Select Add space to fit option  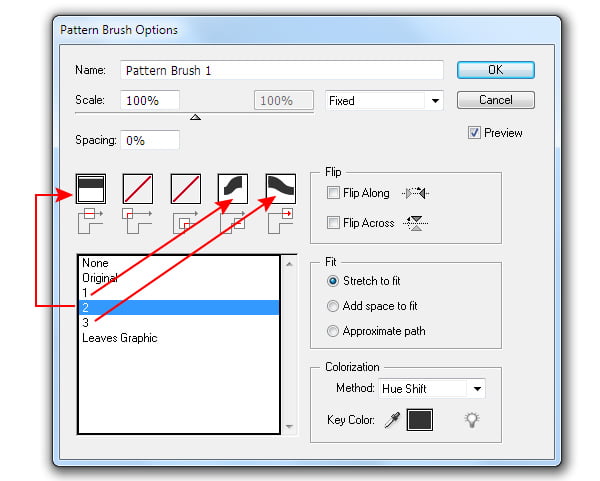(x=333, y=306)
